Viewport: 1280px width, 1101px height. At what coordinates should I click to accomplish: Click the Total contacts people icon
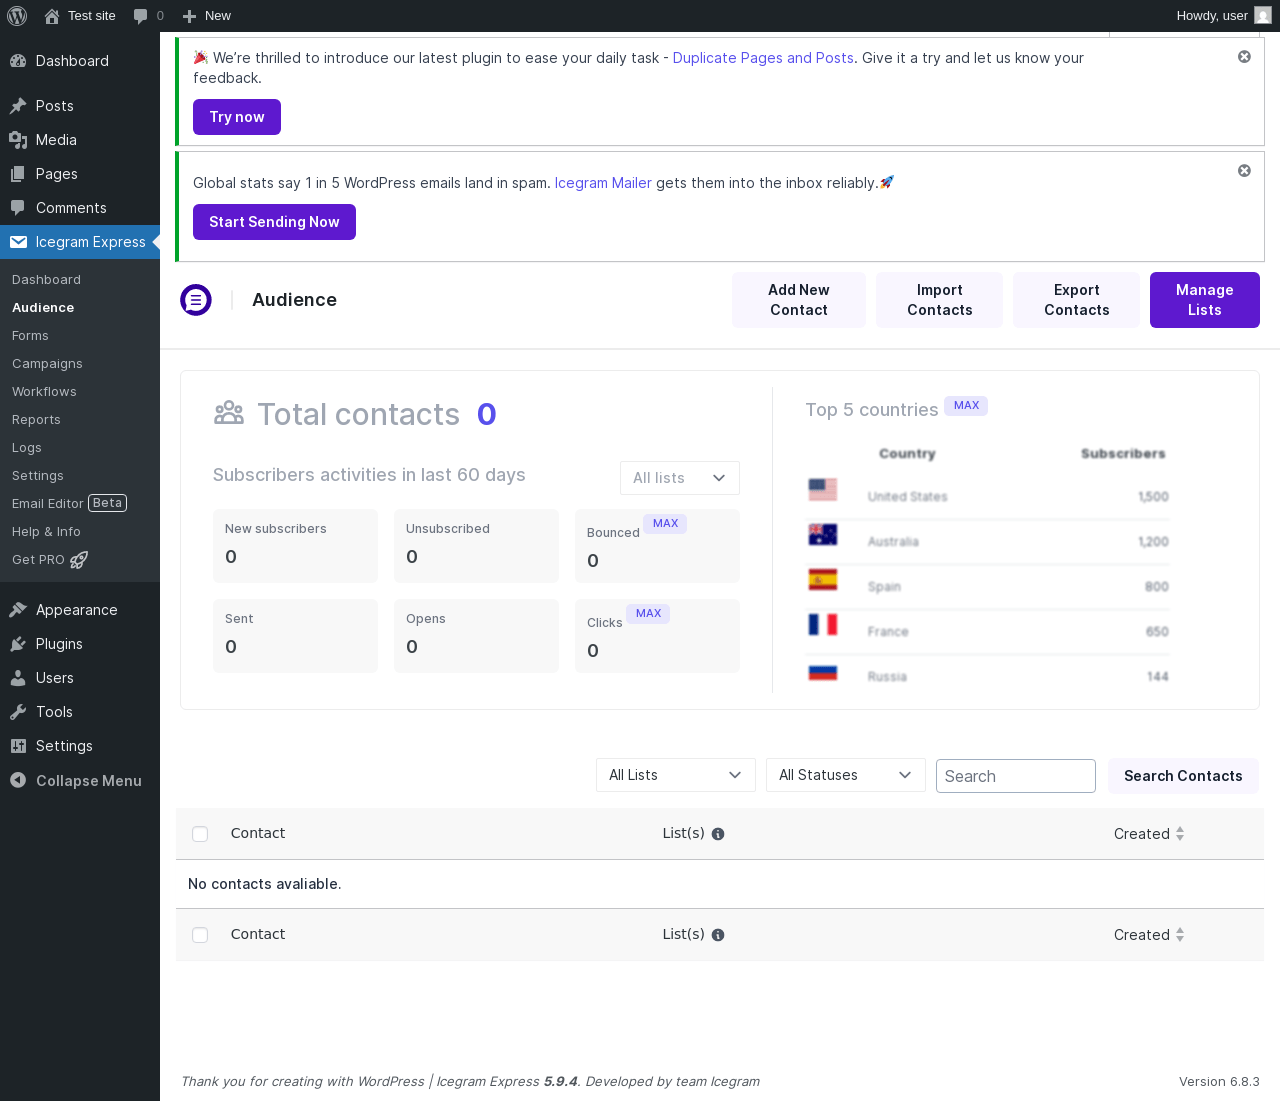coord(229,412)
